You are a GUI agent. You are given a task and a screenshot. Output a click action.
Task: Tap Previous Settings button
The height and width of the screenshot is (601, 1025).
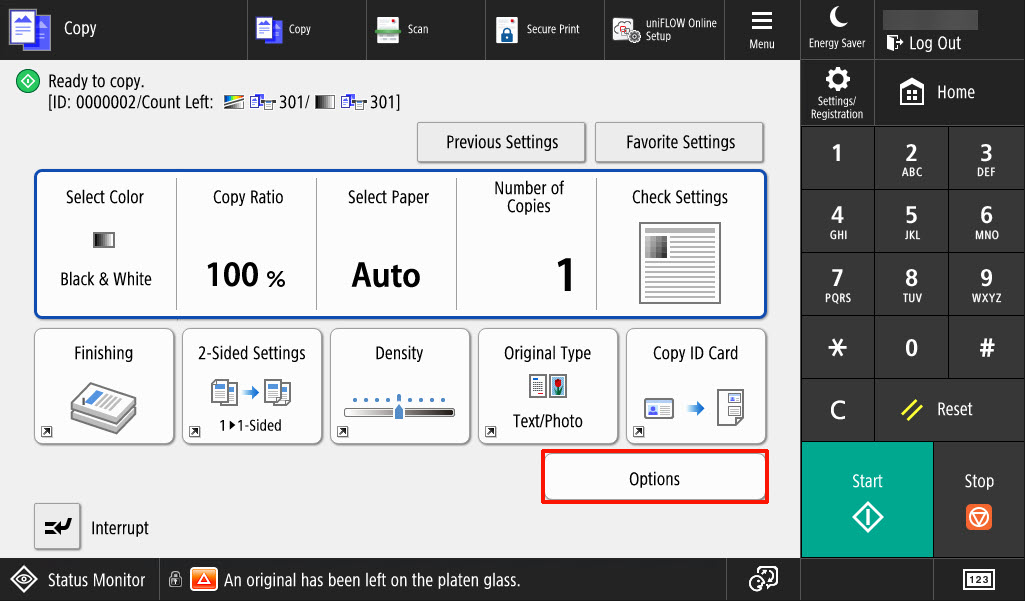(501, 142)
